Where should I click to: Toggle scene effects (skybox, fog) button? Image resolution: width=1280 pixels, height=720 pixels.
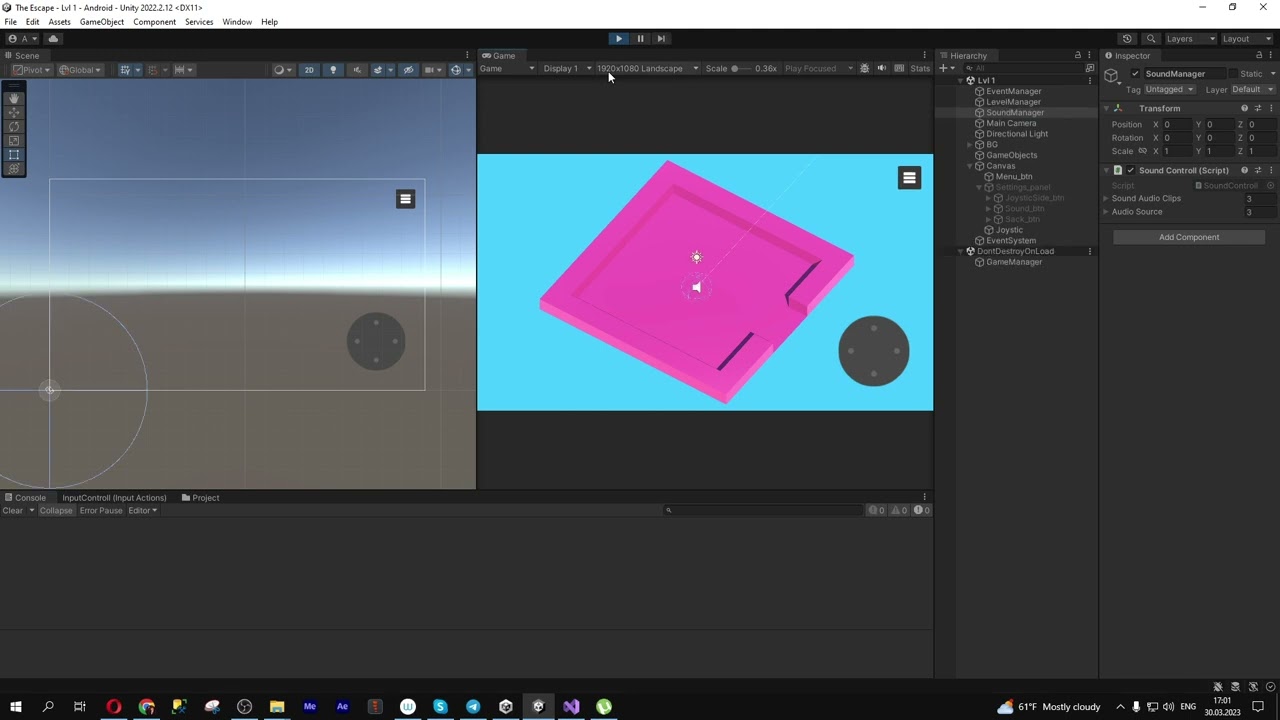pyautogui.click(x=379, y=70)
